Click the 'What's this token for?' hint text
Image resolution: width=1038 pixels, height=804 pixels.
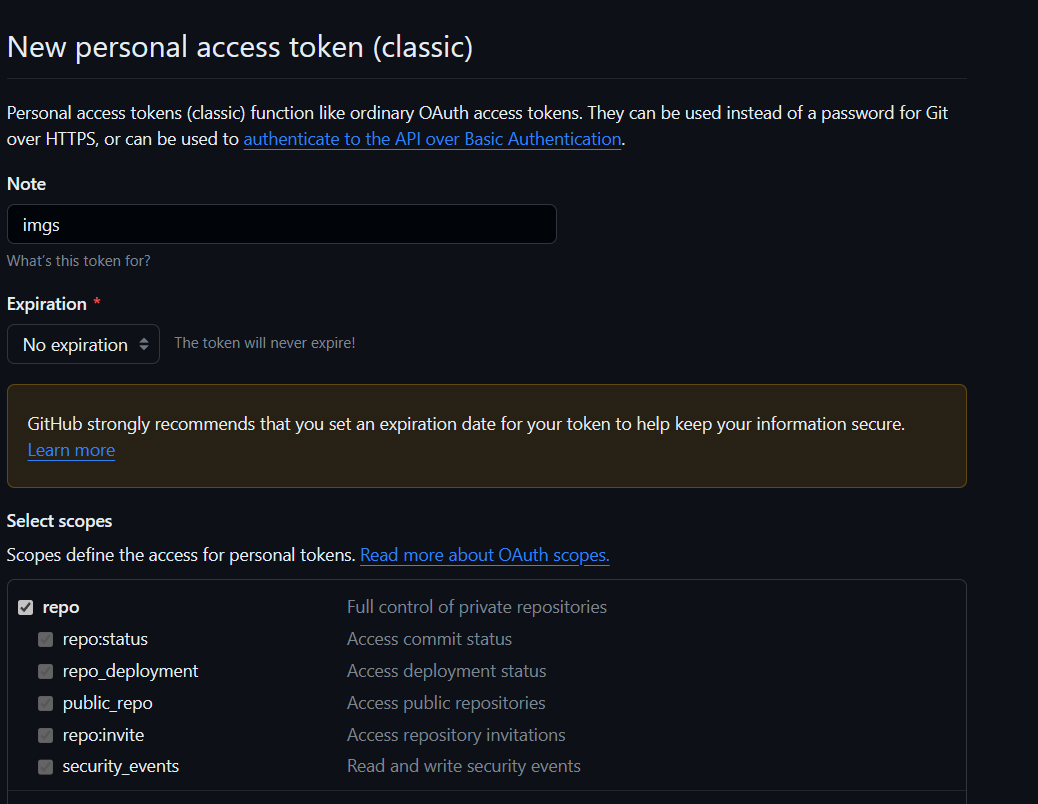[79, 261]
